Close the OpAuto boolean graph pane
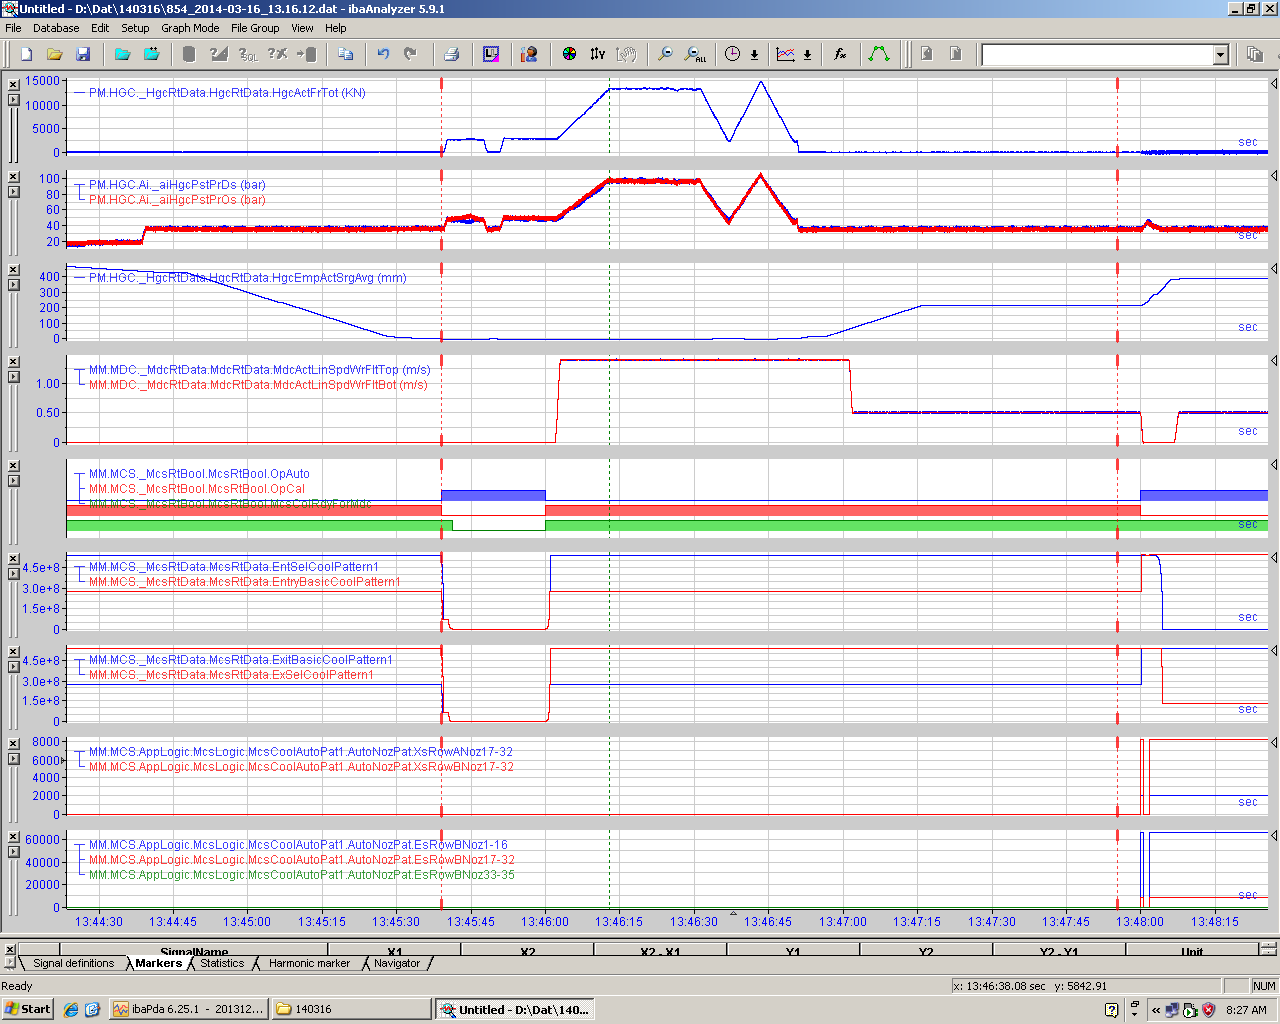 [13, 466]
